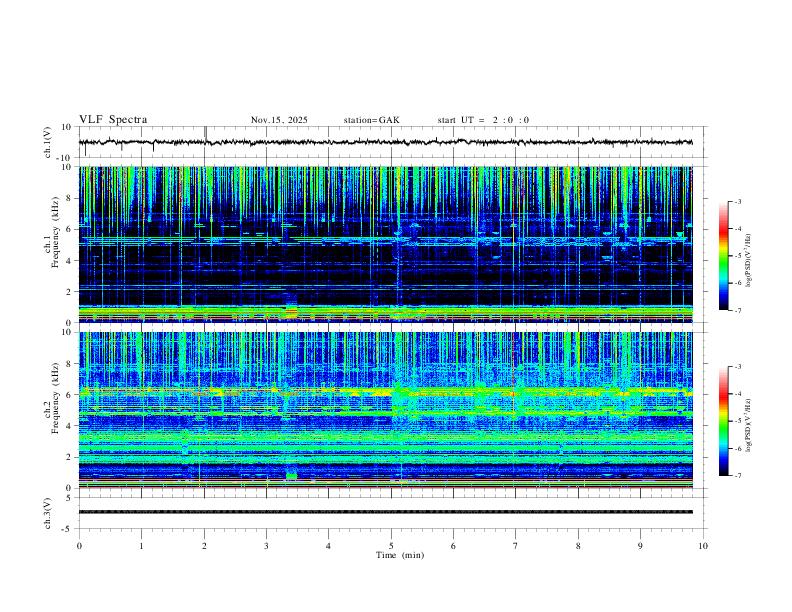Click the 4 kHz tick on ch.1 frequency axis
Viewport: 792px width, 612px height.
[70, 261]
